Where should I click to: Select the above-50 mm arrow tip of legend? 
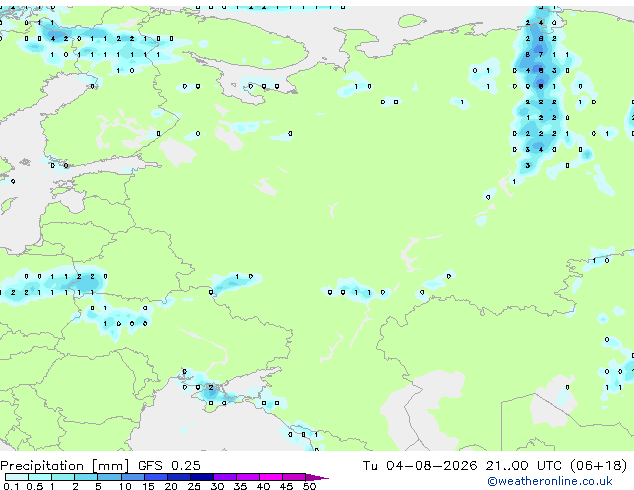tap(317, 477)
